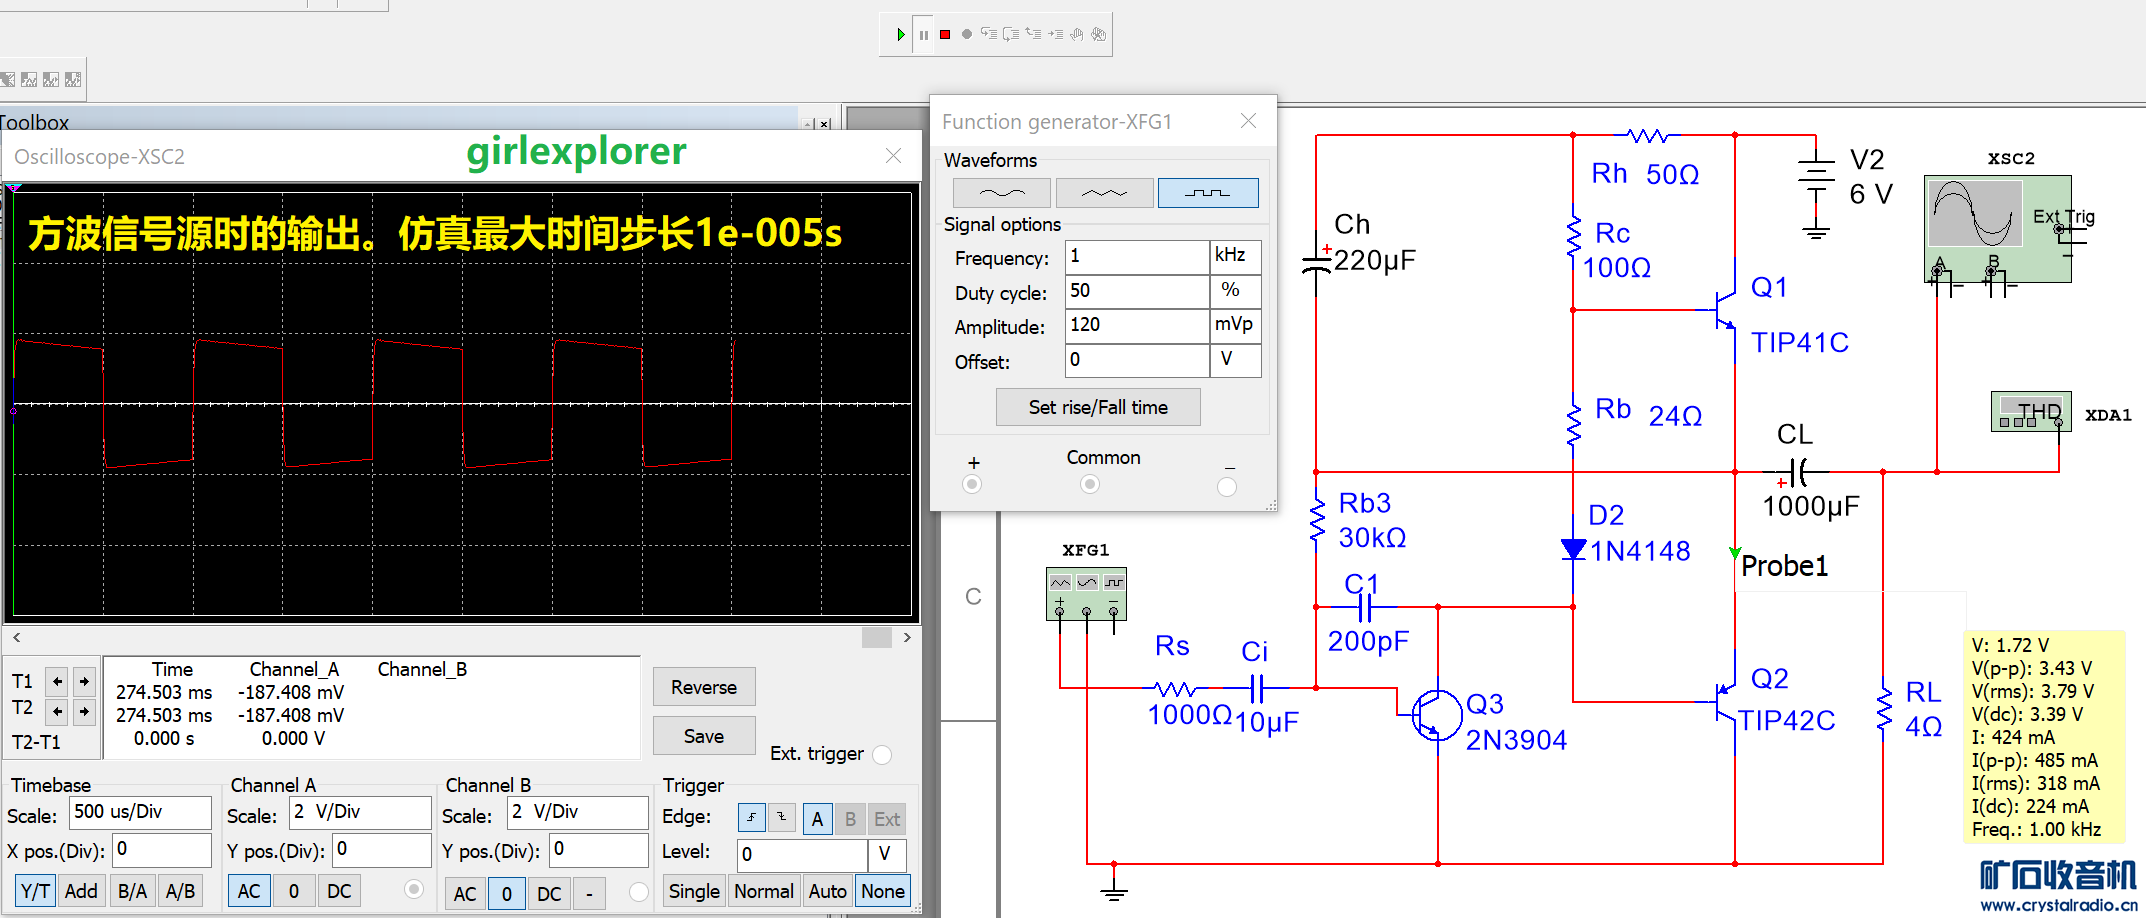Set trigger to rising edge
Image resolution: width=2146 pixels, height=918 pixels.
[x=751, y=818]
